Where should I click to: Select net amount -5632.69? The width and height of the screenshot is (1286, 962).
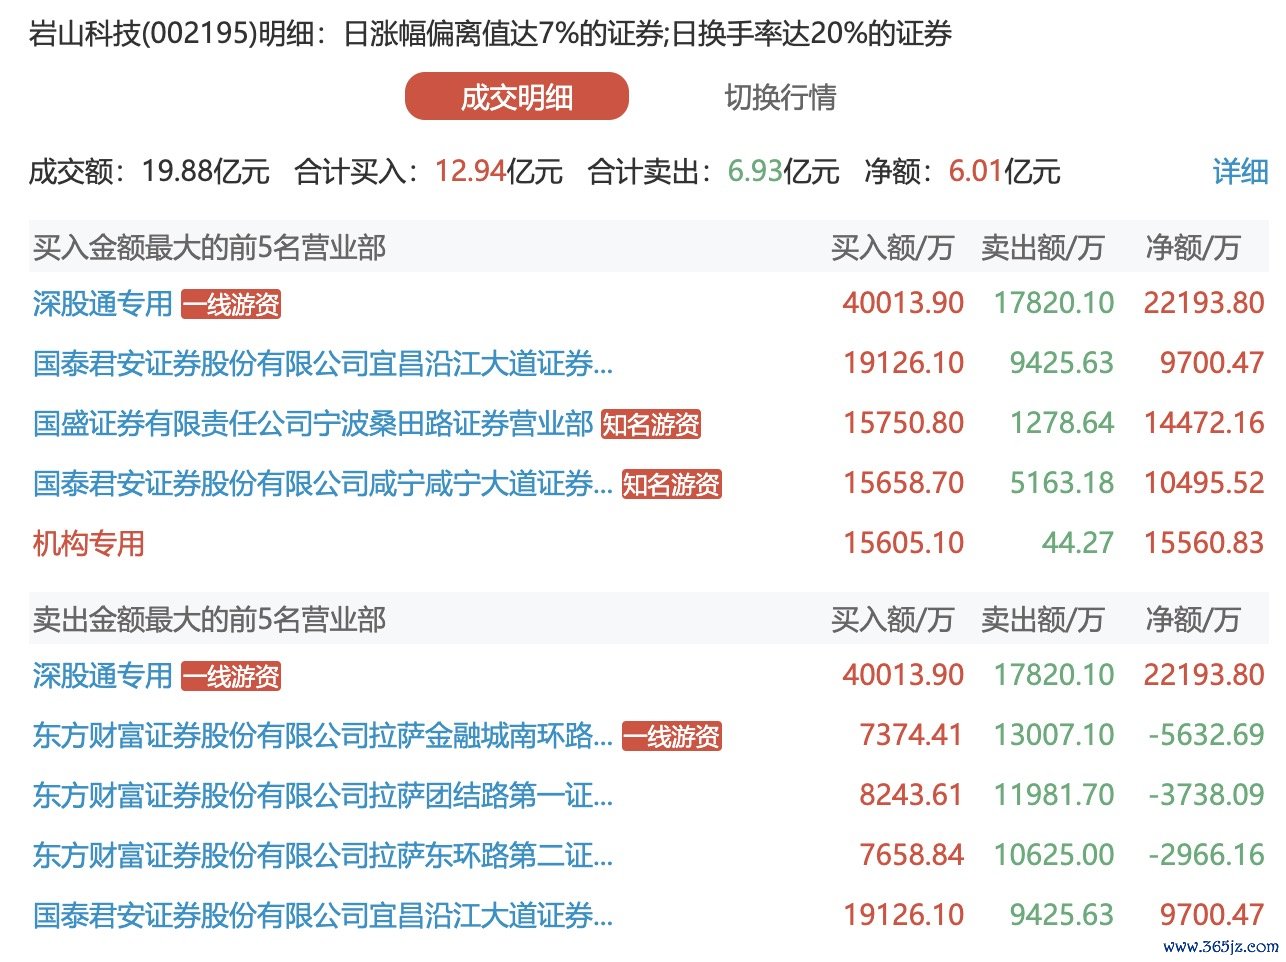(x=1207, y=735)
